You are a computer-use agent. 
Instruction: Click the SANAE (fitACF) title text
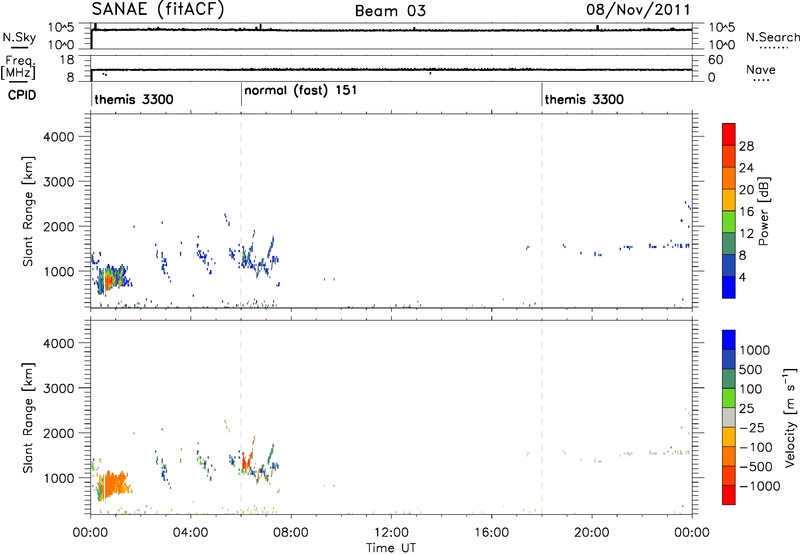158,10
